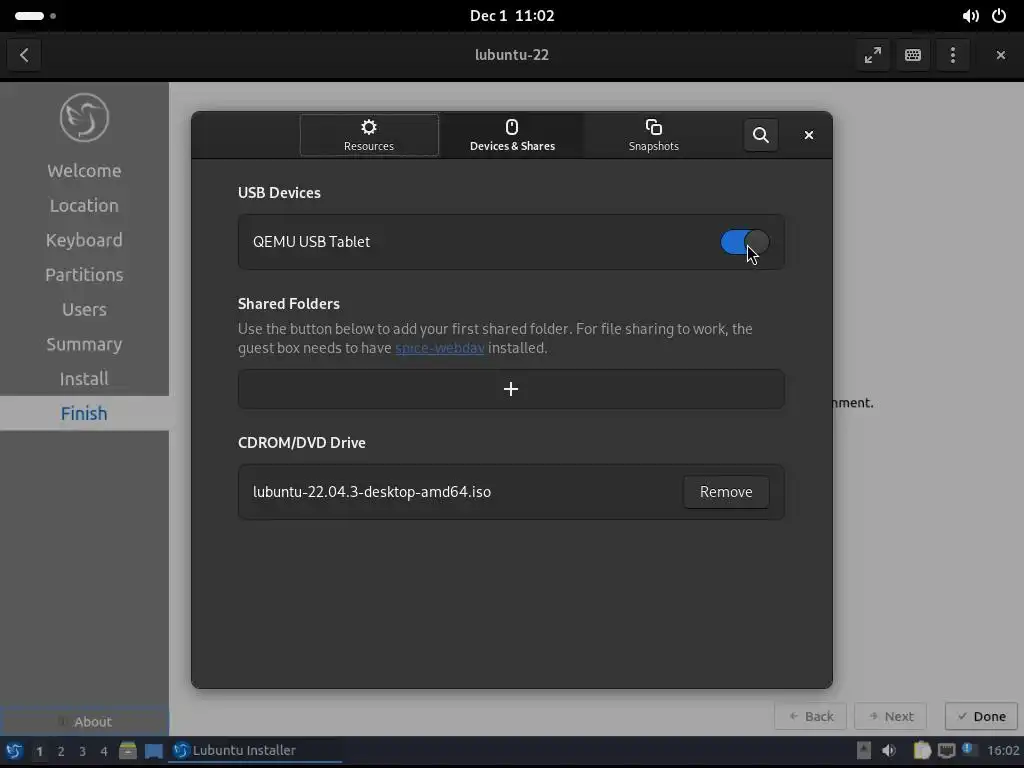Switch to the Resources tab
This screenshot has height=768, width=1024.
(369, 135)
